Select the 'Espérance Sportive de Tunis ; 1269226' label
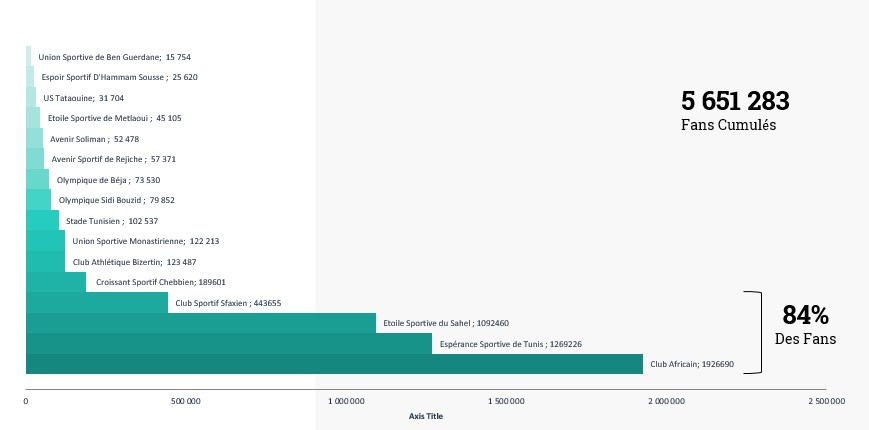869x430 pixels. pos(511,344)
